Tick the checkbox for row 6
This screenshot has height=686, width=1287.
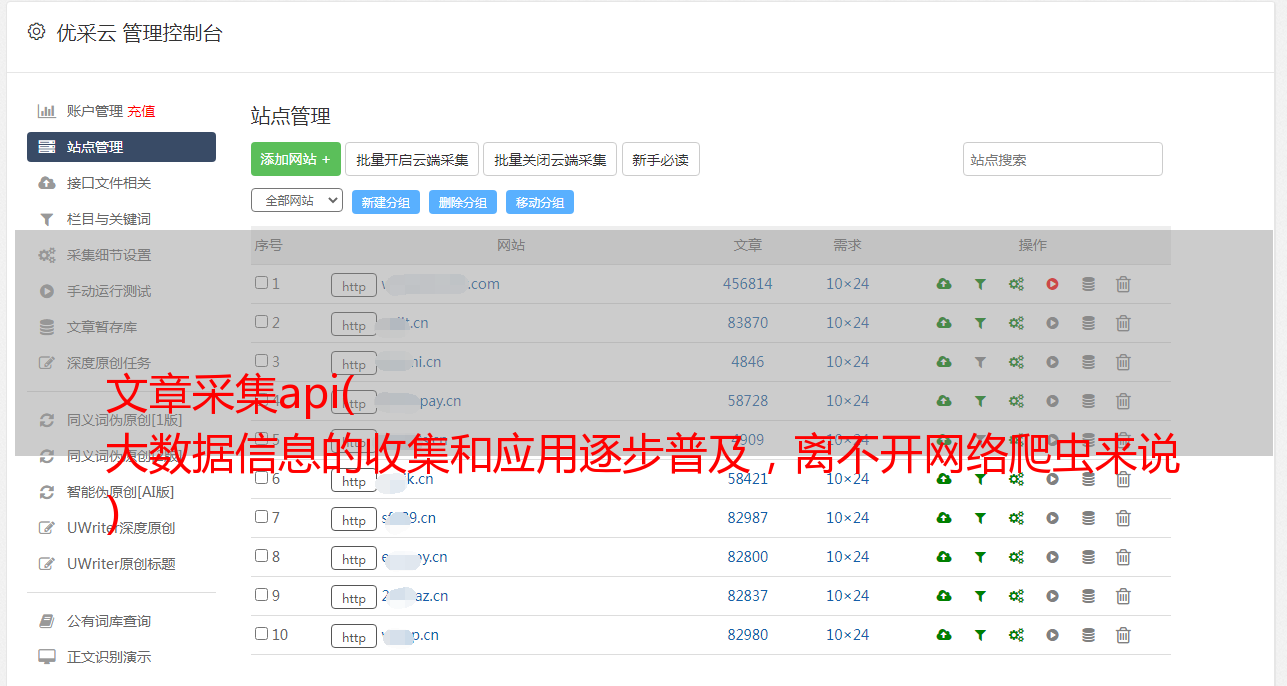click(x=261, y=478)
